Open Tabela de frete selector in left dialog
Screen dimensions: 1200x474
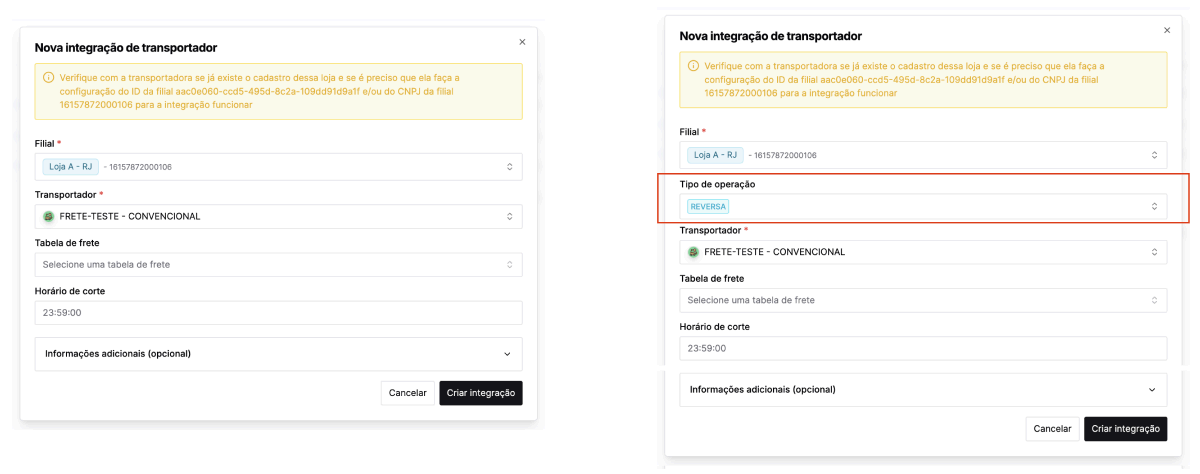pos(278,265)
